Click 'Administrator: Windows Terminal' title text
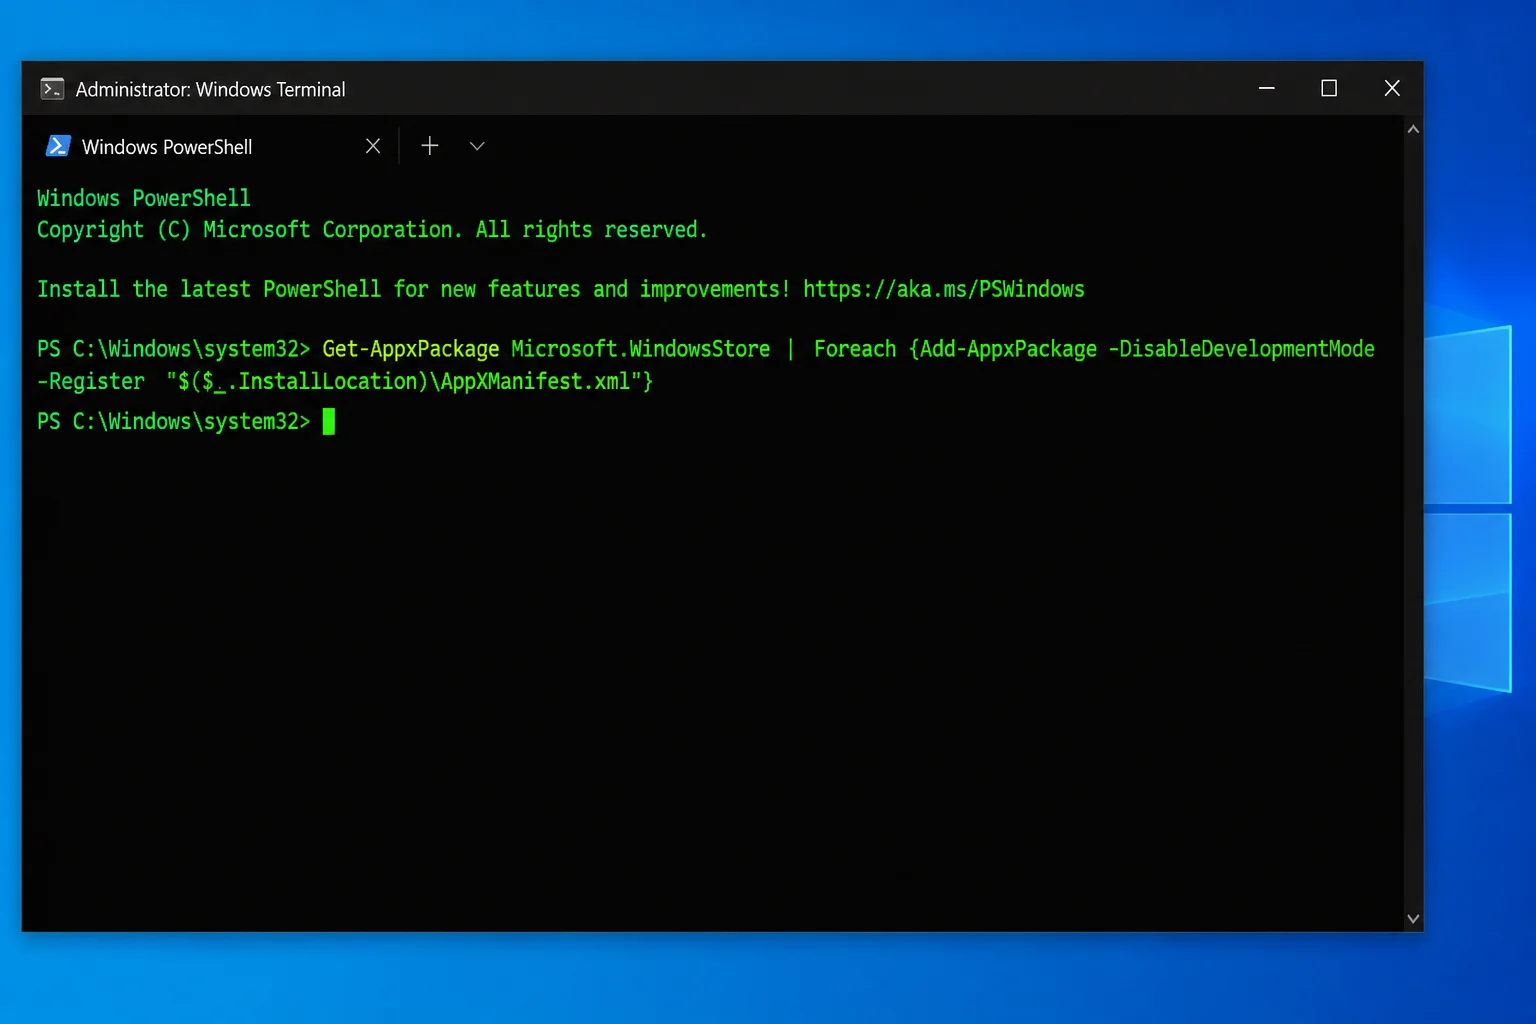1536x1024 pixels. tap(211, 89)
